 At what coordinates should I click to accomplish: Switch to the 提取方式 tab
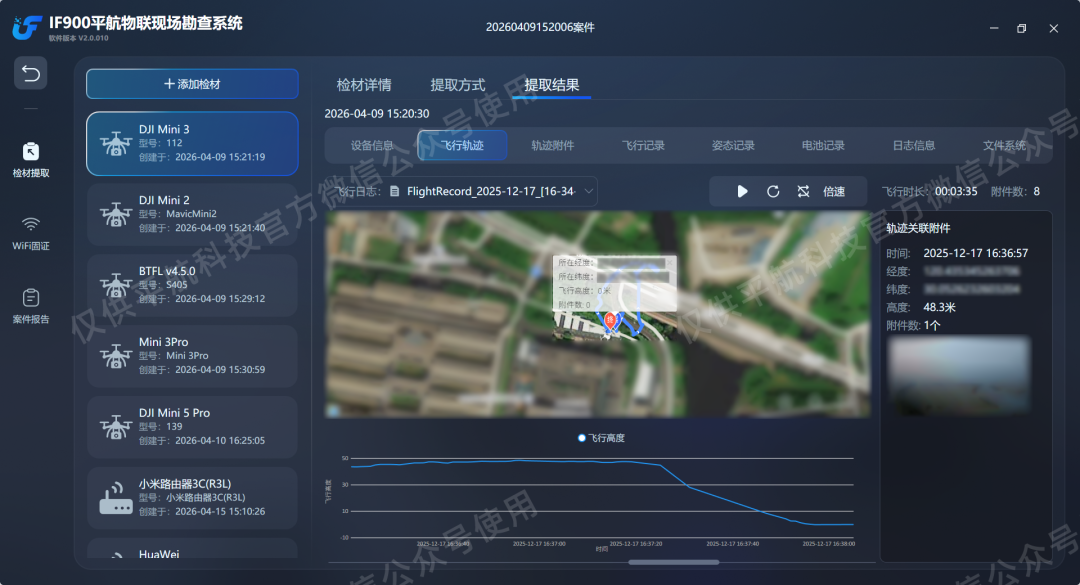[x=457, y=85]
